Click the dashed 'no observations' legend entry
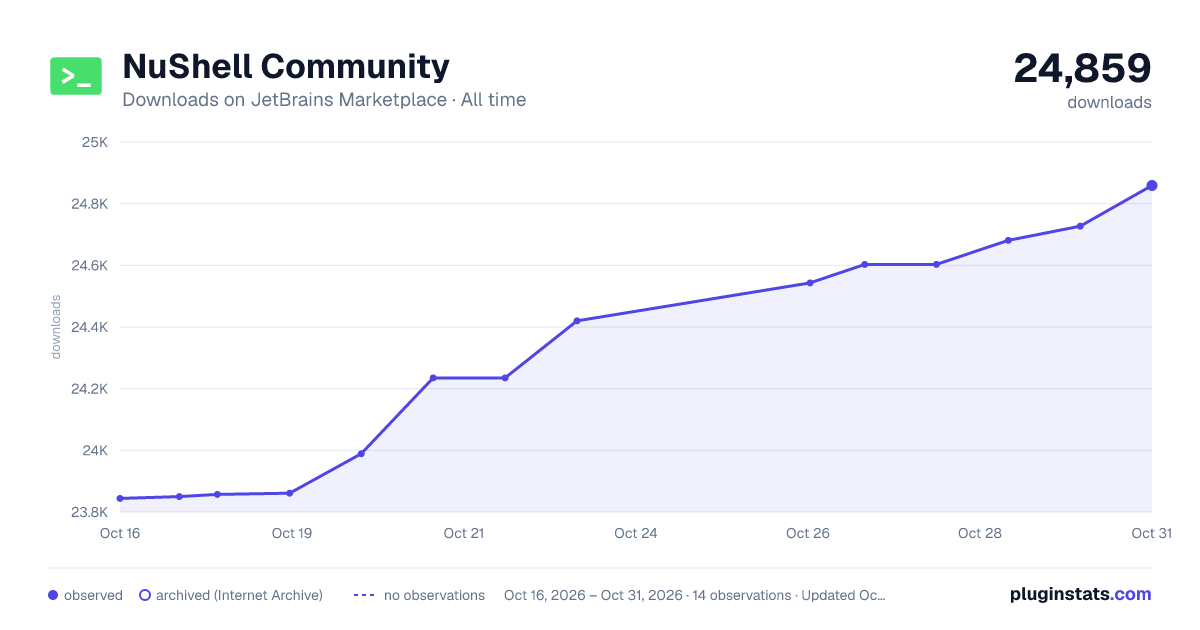Screen dimensions: 1200x630 pos(419,595)
